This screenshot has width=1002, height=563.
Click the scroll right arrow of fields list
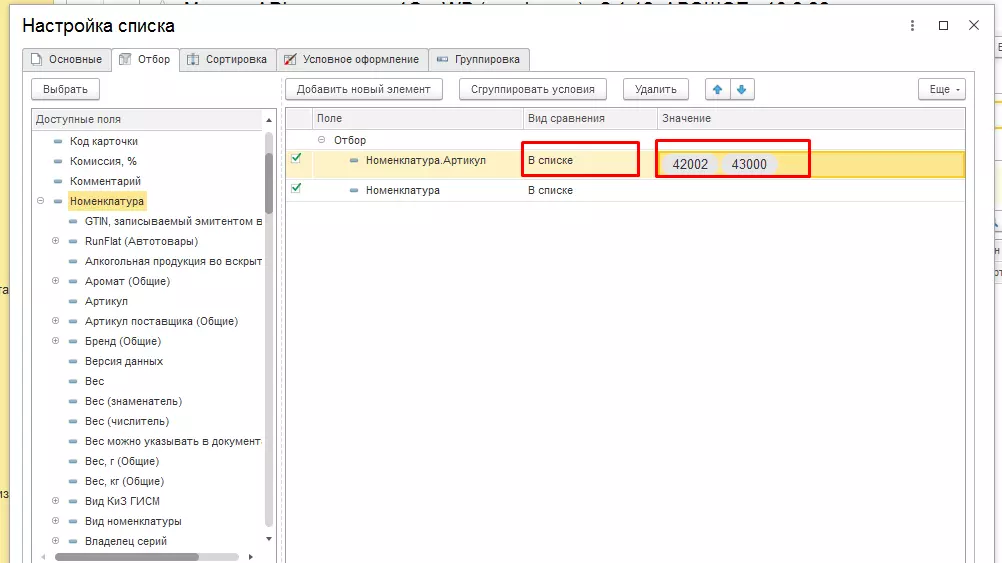pyautogui.click(x=250, y=557)
